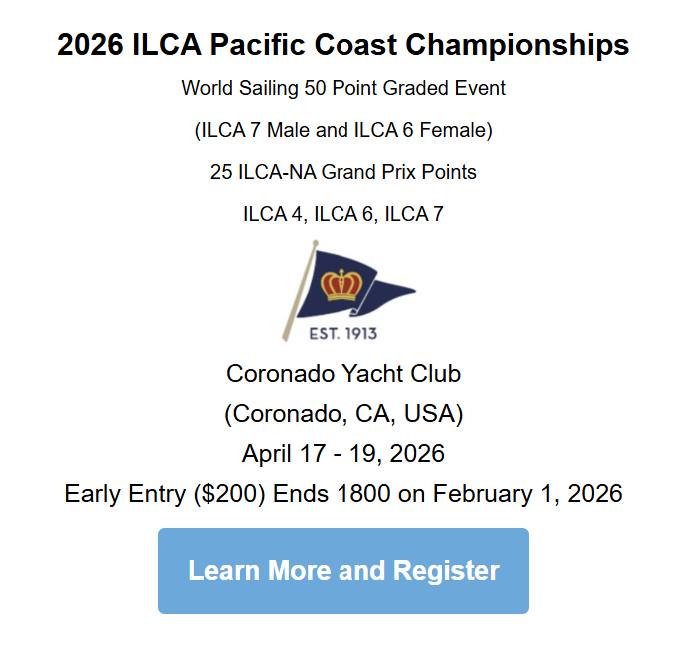Click the word Register on the blue button

446,570
